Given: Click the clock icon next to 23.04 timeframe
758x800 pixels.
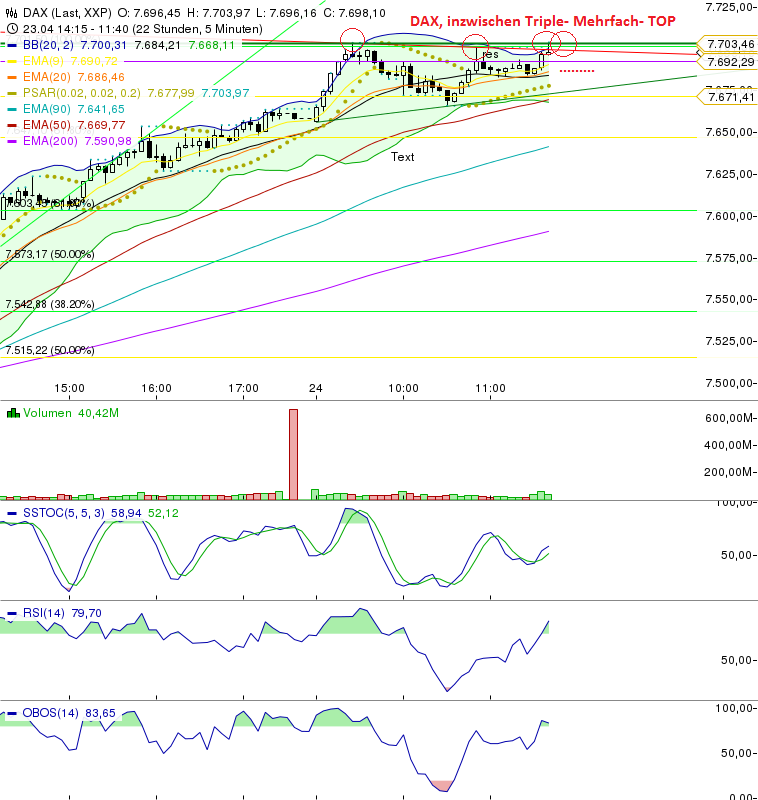Looking at the screenshot, I should point(12,29).
